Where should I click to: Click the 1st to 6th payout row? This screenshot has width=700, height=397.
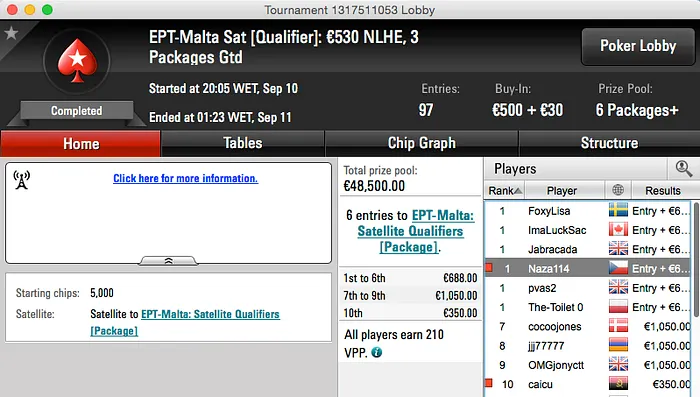[410, 278]
